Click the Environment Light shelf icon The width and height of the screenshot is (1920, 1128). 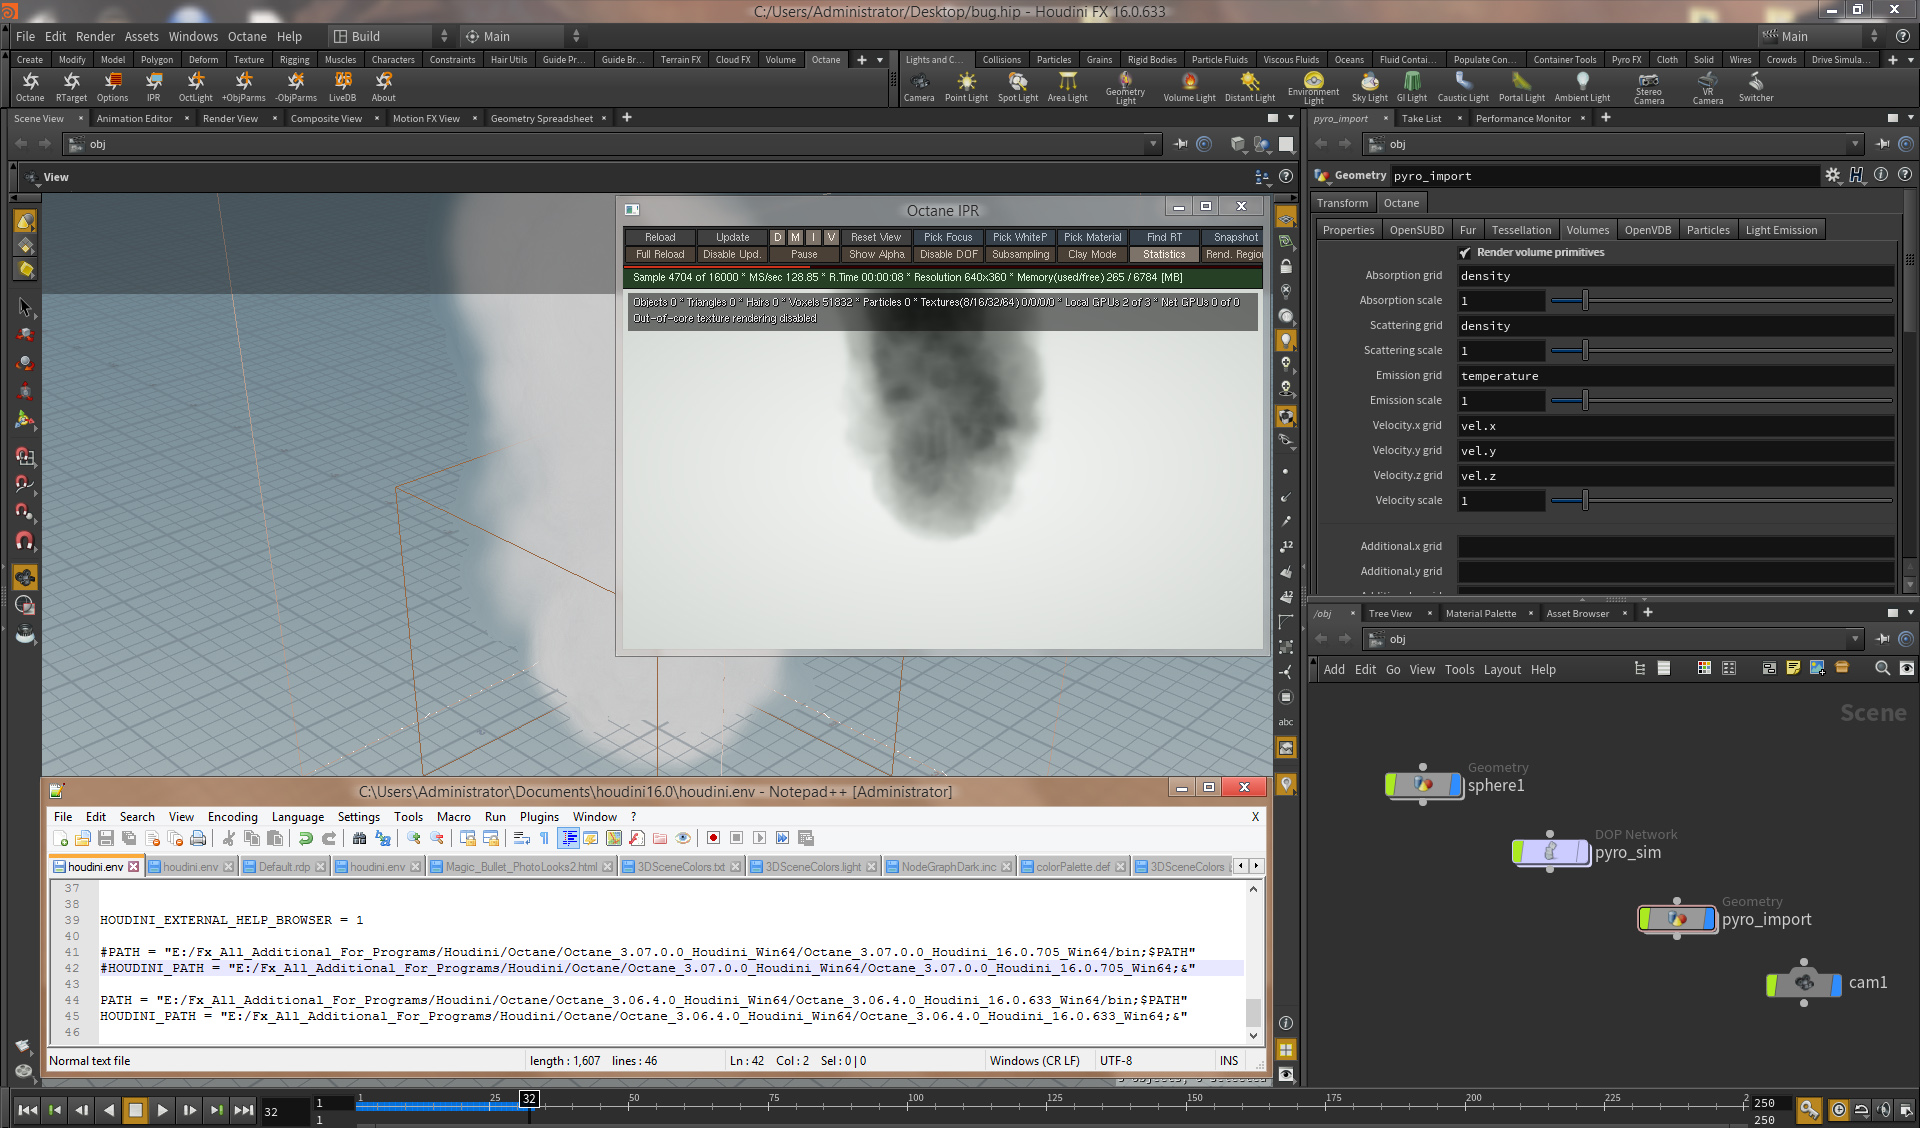click(x=1313, y=85)
